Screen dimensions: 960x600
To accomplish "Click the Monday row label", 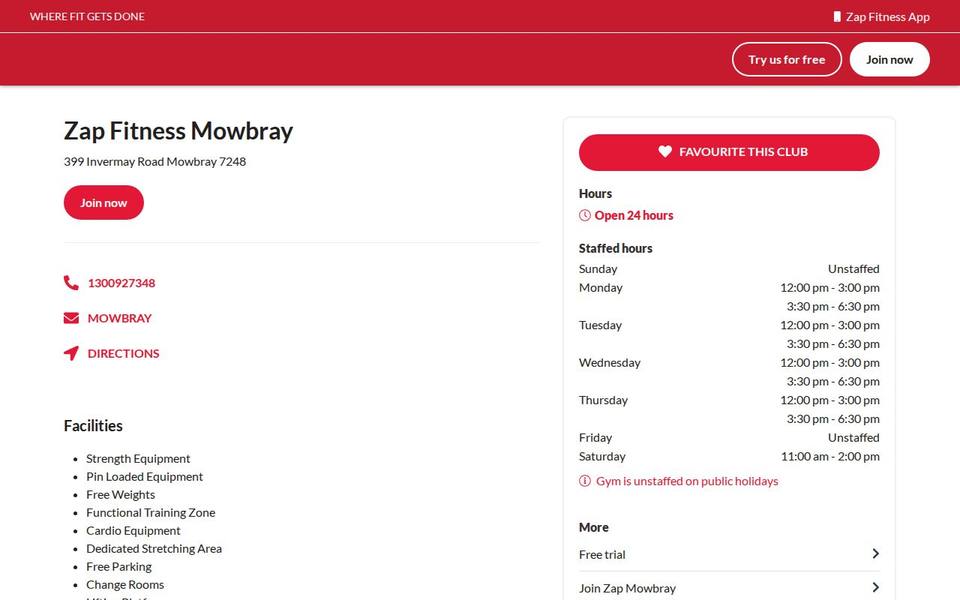I will (x=601, y=288).
